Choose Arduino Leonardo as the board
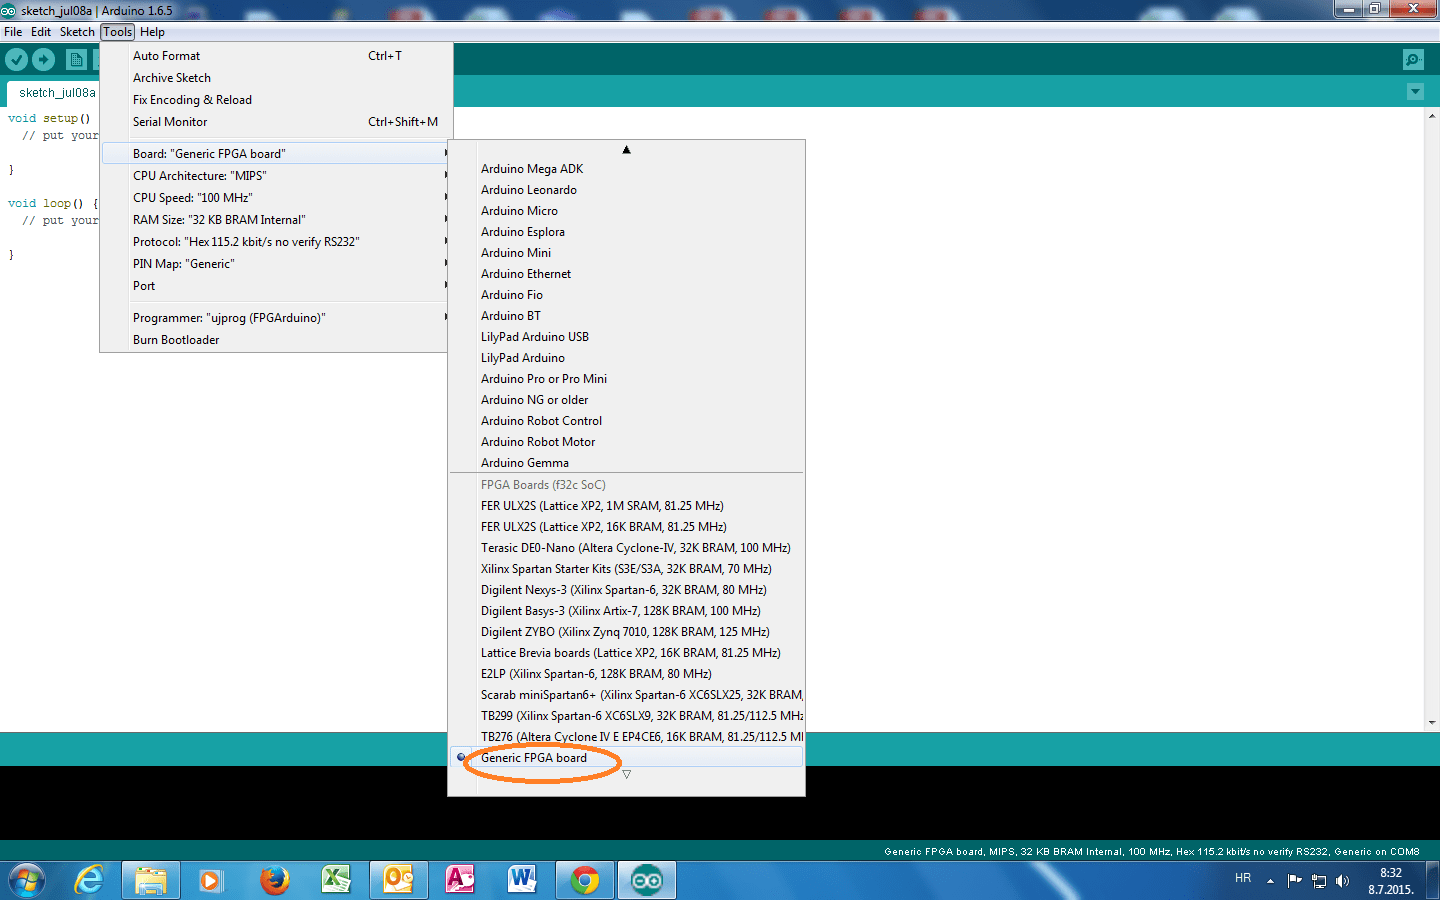 [x=528, y=190]
